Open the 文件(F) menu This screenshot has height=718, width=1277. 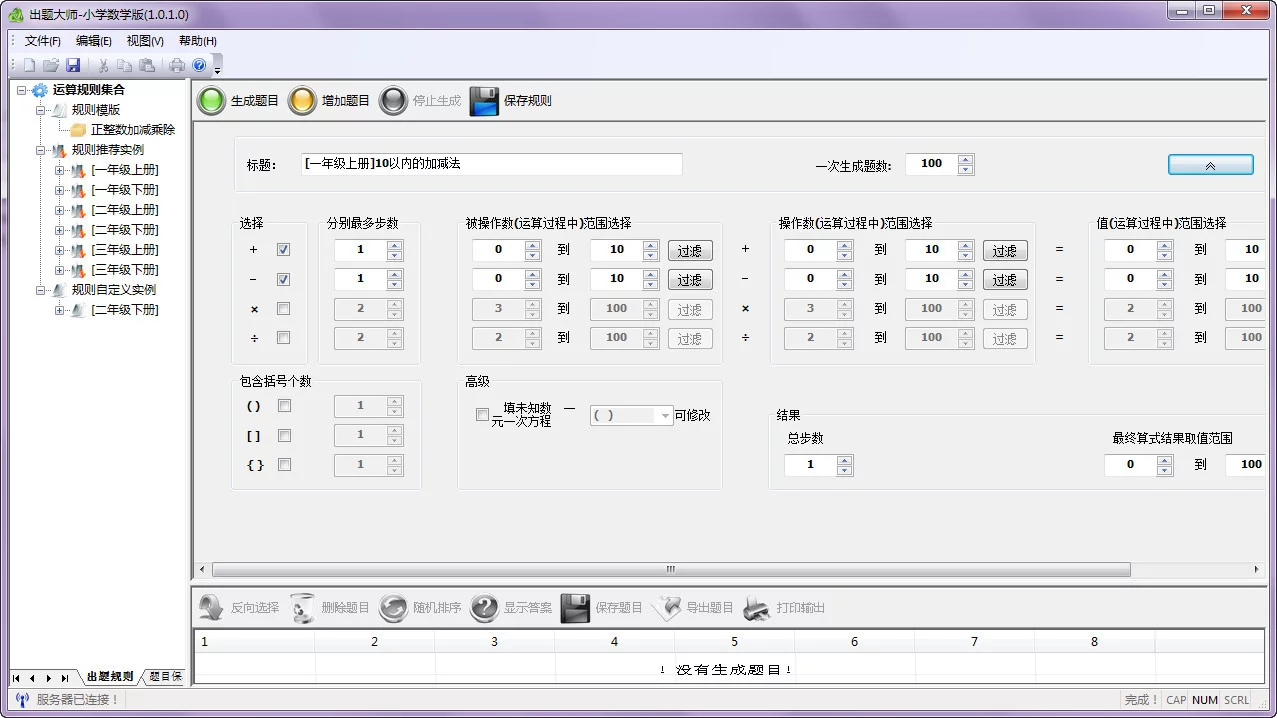[x=42, y=41]
